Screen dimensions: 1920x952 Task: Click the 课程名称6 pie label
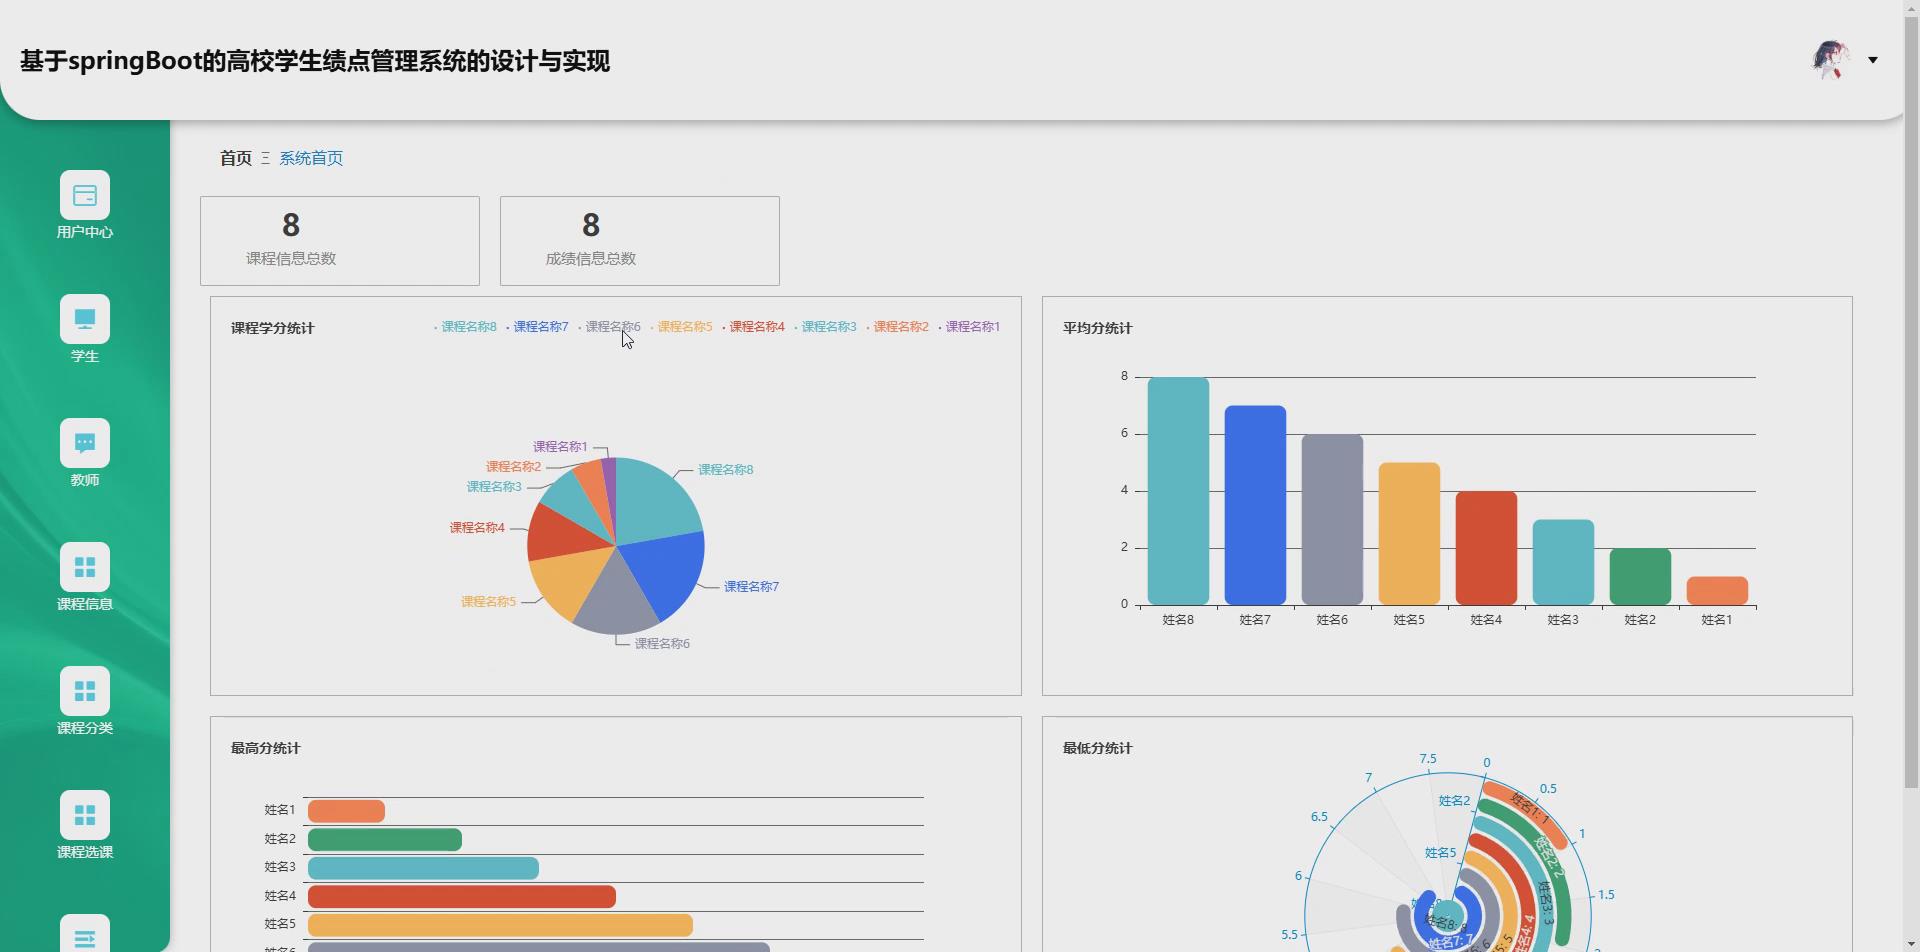pos(662,644)
